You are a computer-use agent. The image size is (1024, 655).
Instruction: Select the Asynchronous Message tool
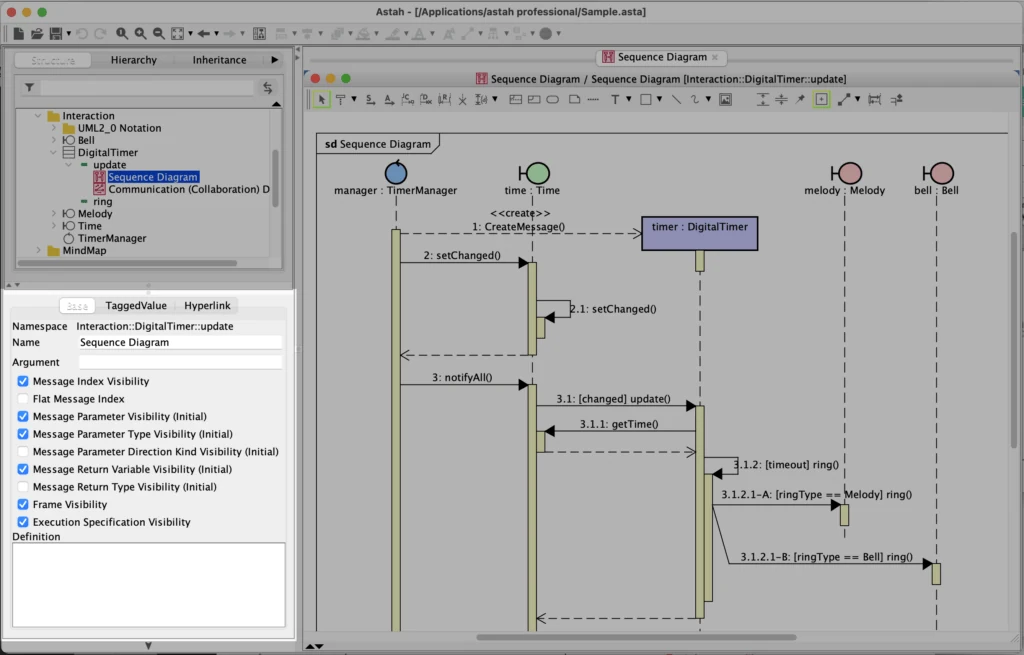[389, 99]
